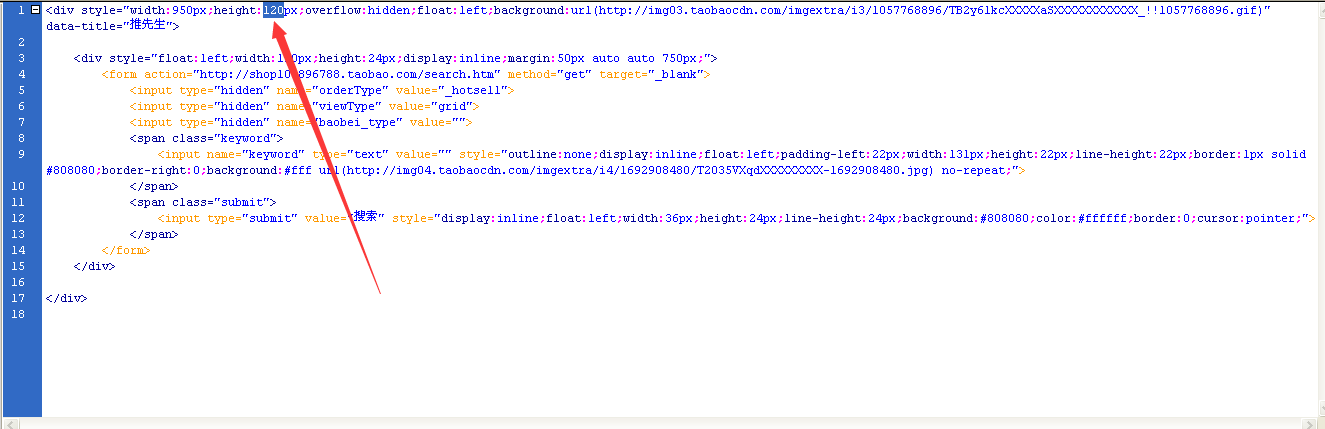Click line number 12 in the gutter
Image resolution: width=1325 pixels, height=429 pixels.
tap(21, 218)
